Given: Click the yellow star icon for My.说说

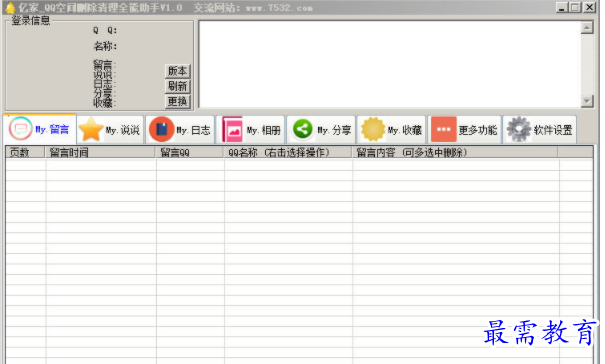Looking at the screenshot, I should click(x=91, y=129).
